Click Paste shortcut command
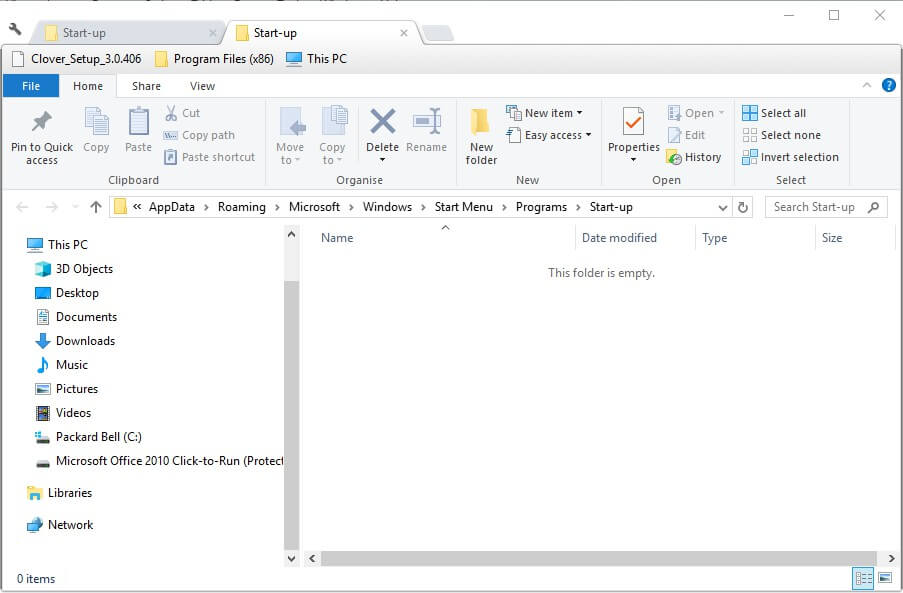 coord(209,157)
